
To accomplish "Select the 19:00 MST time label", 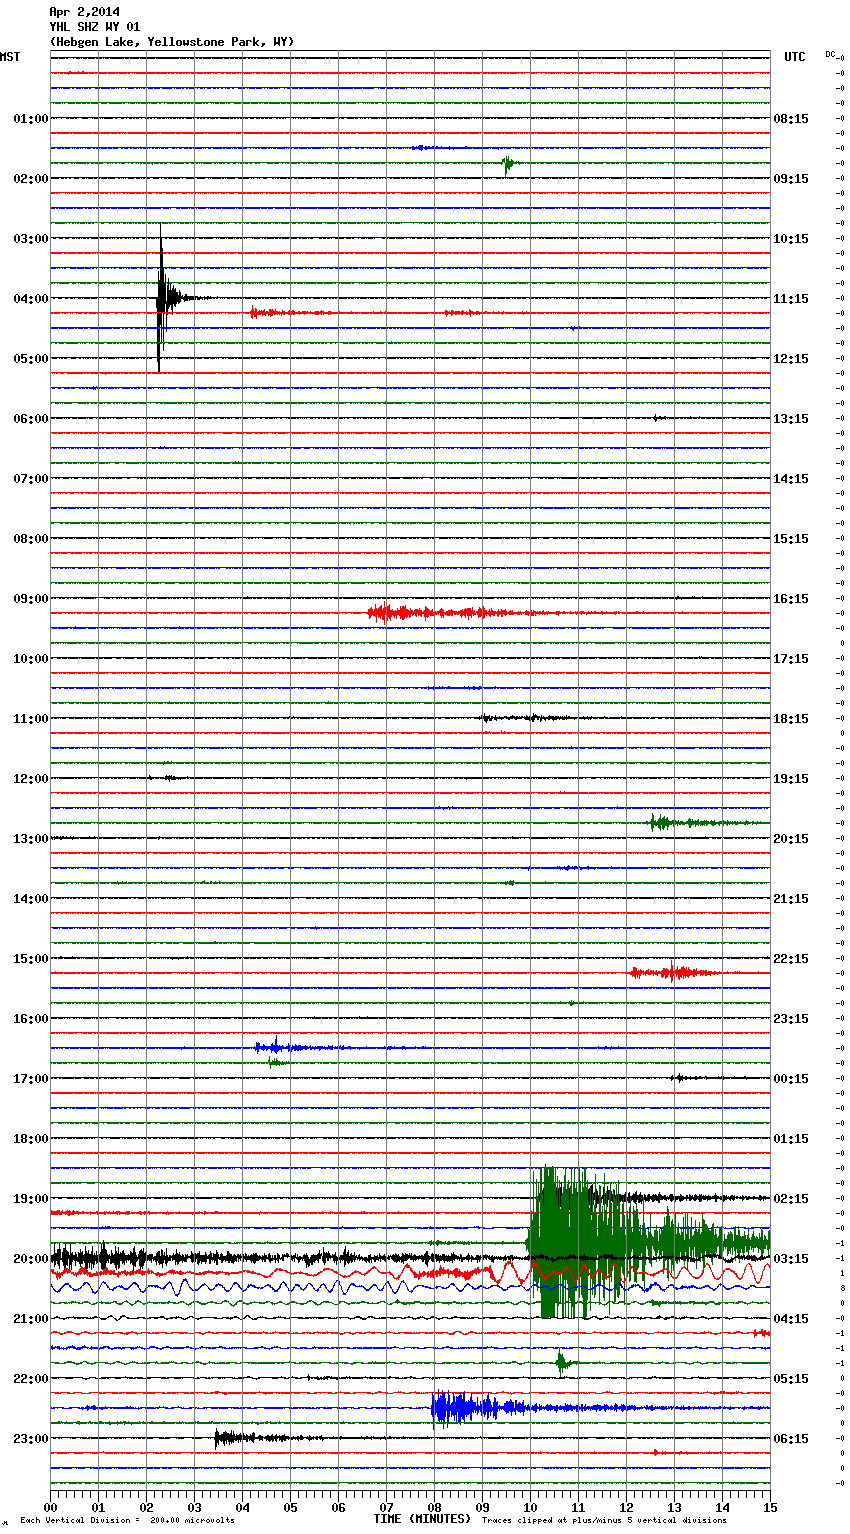I will (30, 1199).
